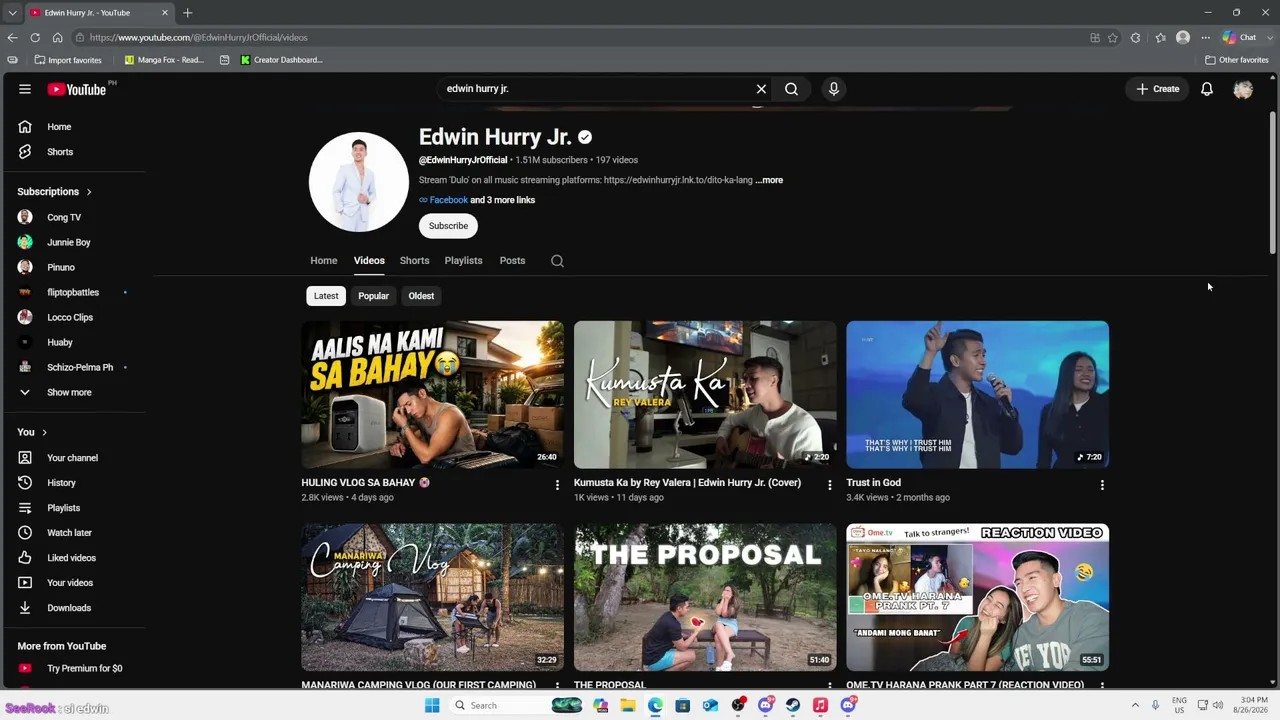Switch to the channel Shorts tab
This screenshot has height=720, width=1280.
point(415,261)
